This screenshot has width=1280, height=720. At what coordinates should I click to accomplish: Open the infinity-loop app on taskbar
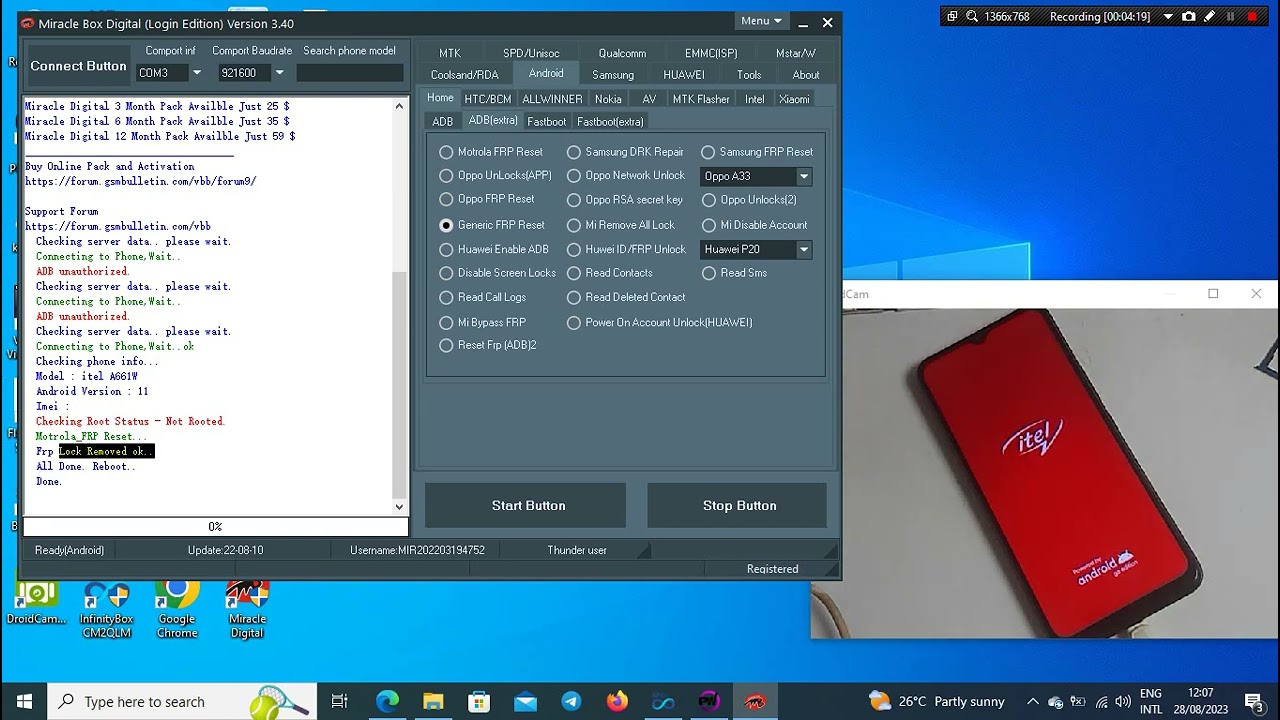click(663, 701)
